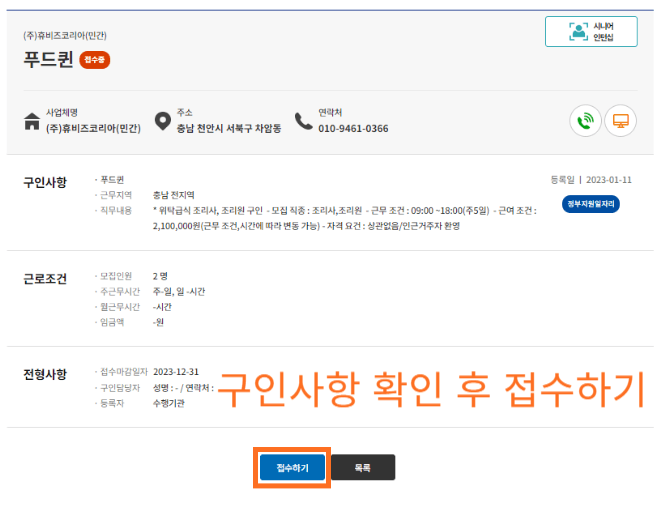Open the 시니어 인턴십 badge button
This screenshot has height=508, width=661.
pyautogui.click(x=591, y=32)
